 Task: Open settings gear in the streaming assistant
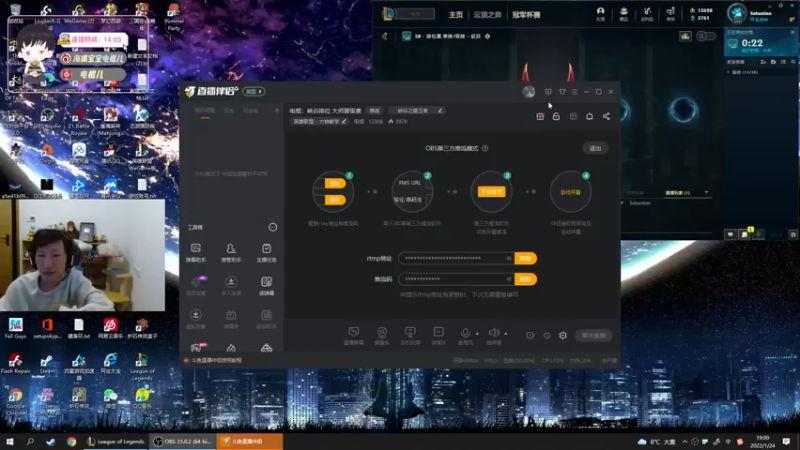[563, 335]
